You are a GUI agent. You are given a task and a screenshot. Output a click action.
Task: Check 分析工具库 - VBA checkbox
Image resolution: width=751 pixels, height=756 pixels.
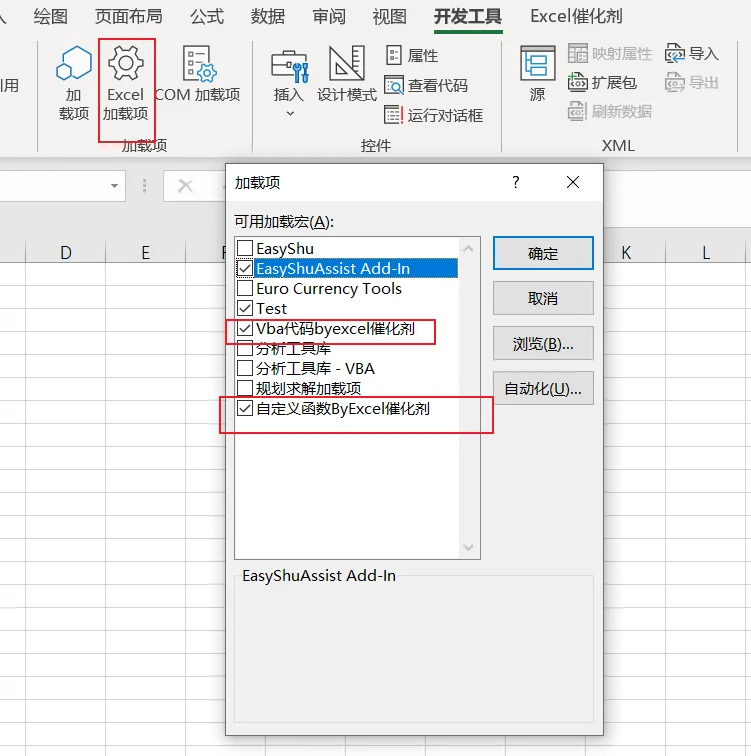point(245,368)
